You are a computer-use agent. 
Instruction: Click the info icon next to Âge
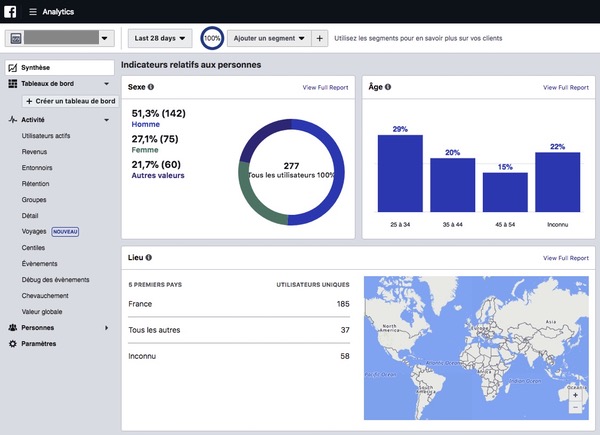click(x=388, y=87)
